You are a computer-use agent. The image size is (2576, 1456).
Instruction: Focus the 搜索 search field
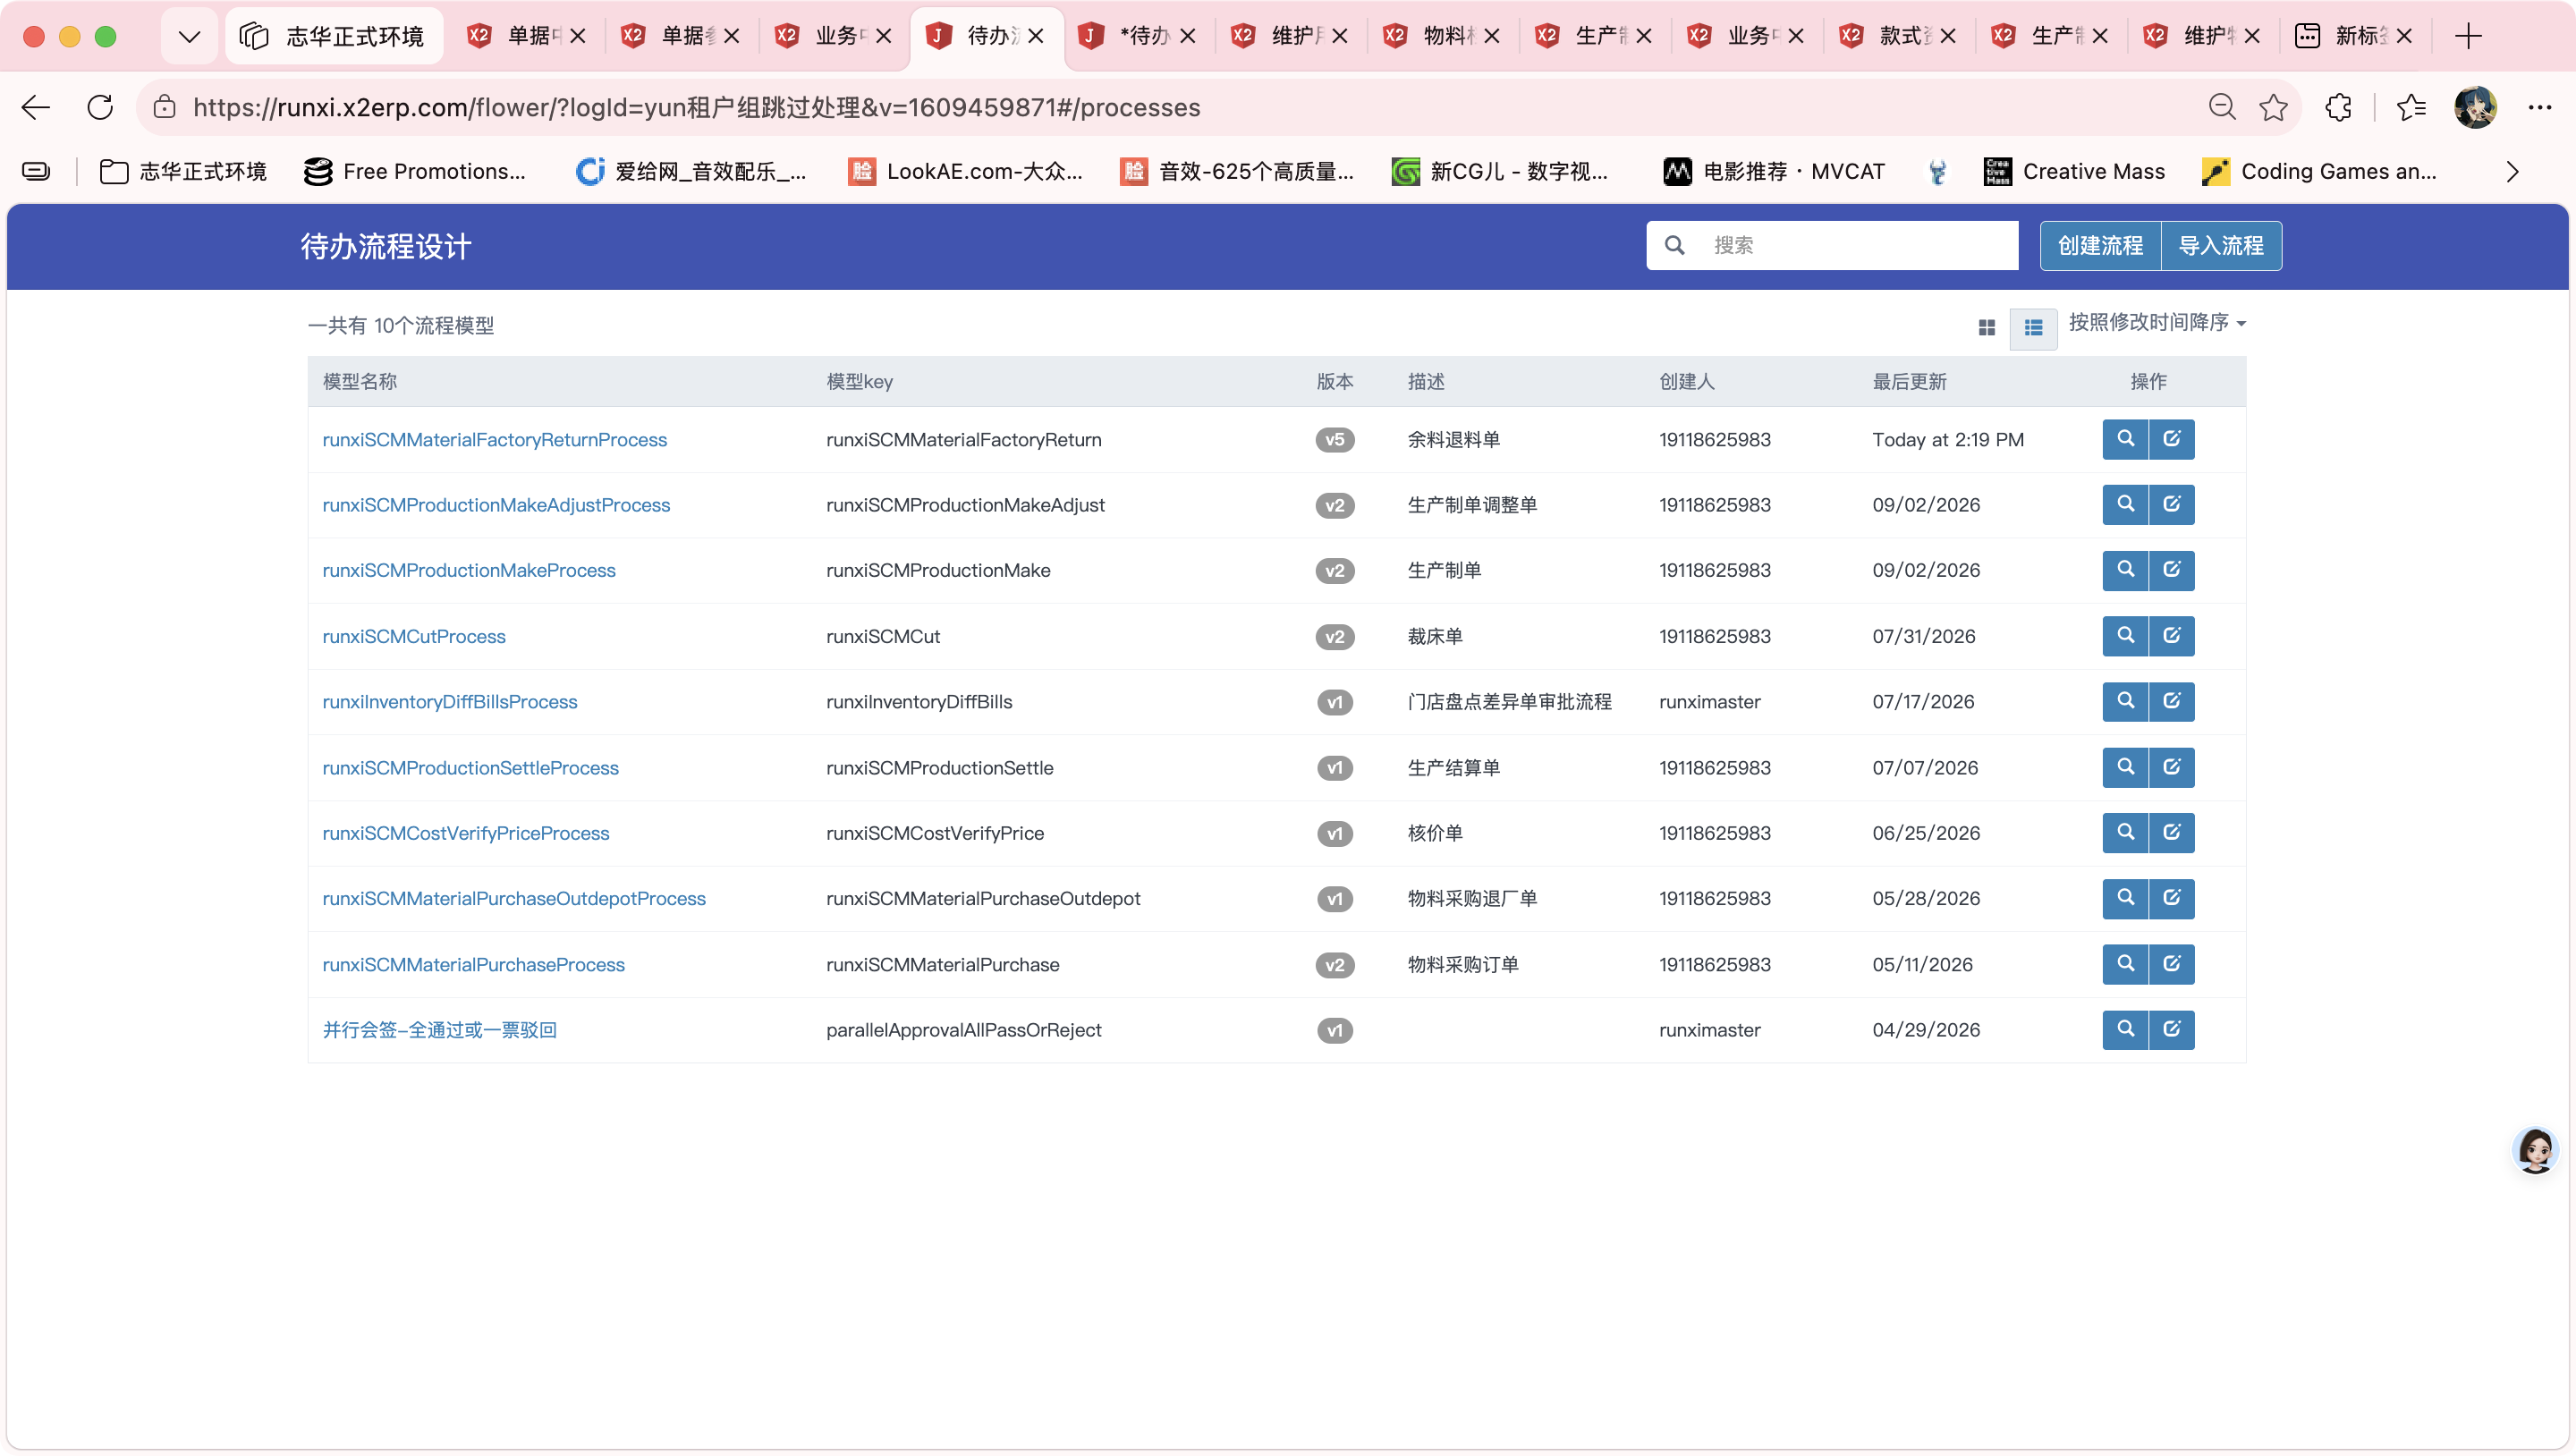[1832, 245]
